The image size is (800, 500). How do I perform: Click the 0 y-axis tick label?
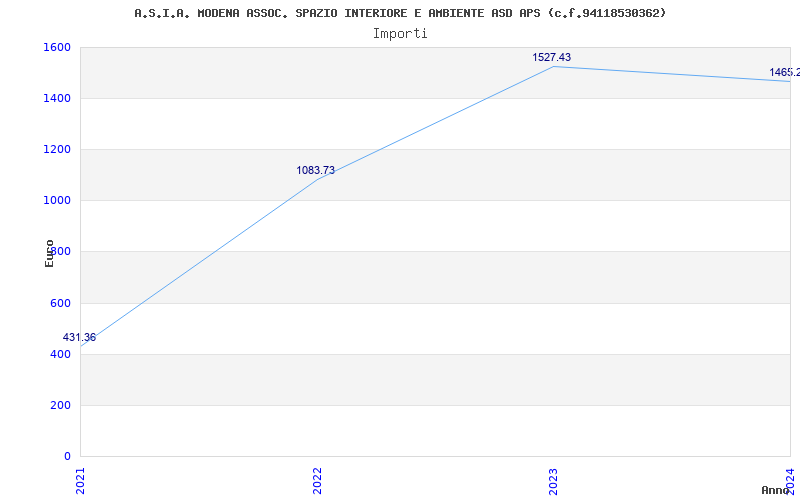coord(67,456)
